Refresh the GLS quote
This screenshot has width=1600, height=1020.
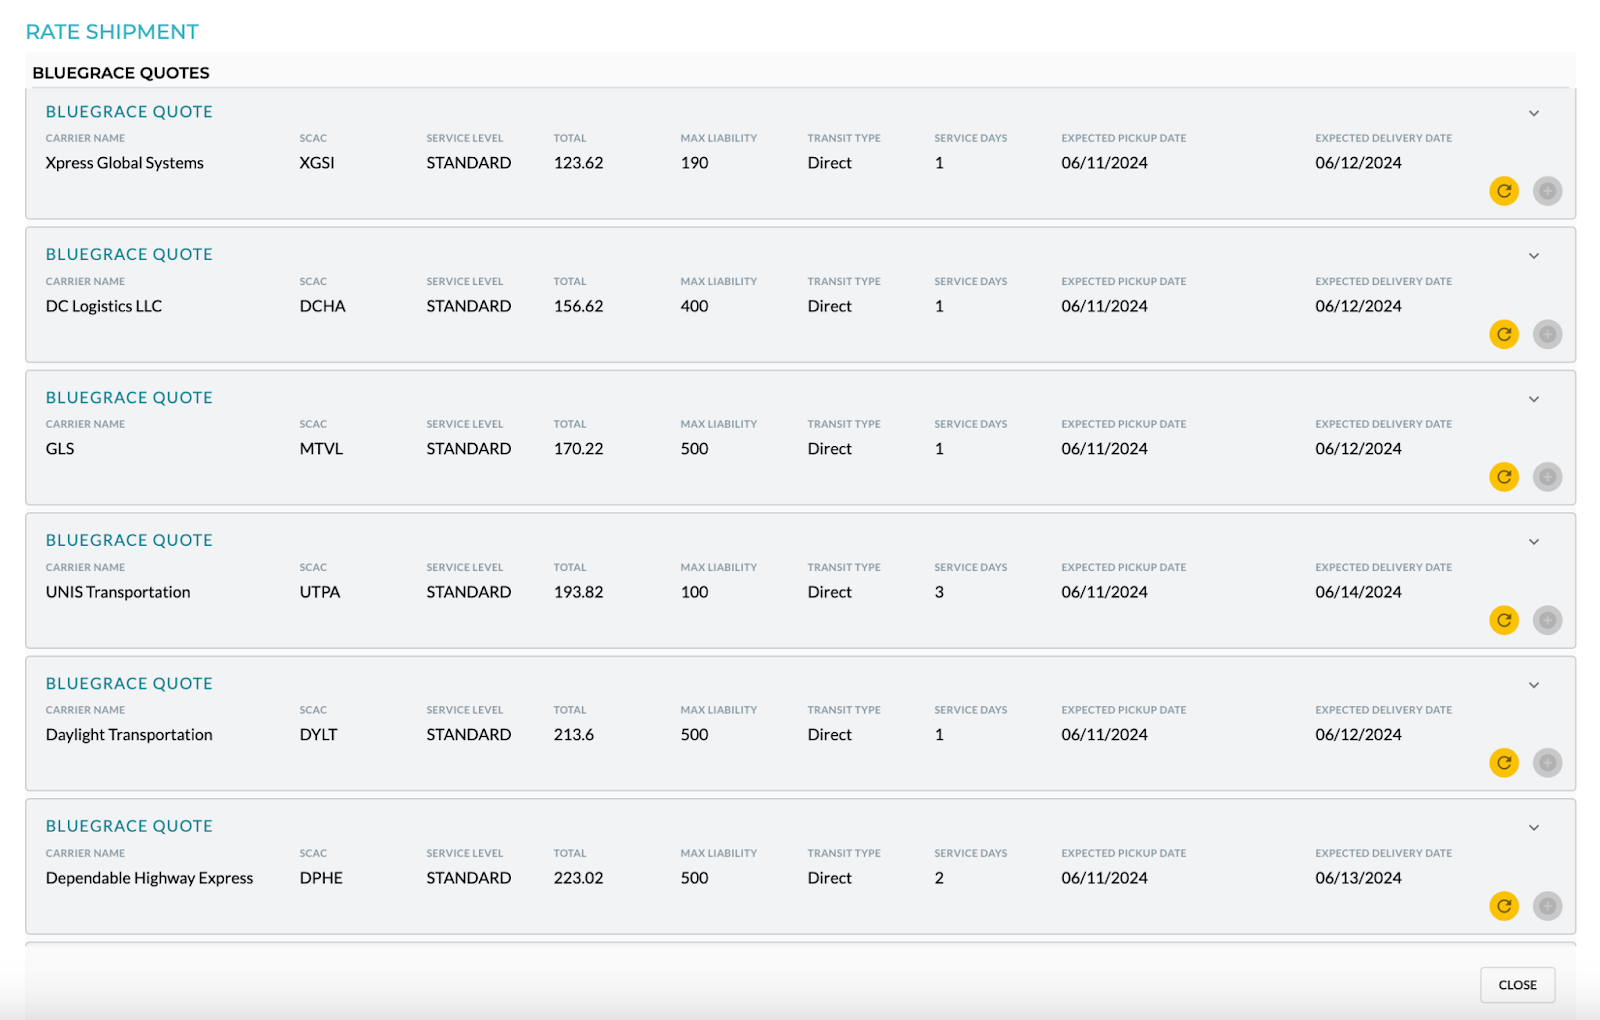(1504, 477)
